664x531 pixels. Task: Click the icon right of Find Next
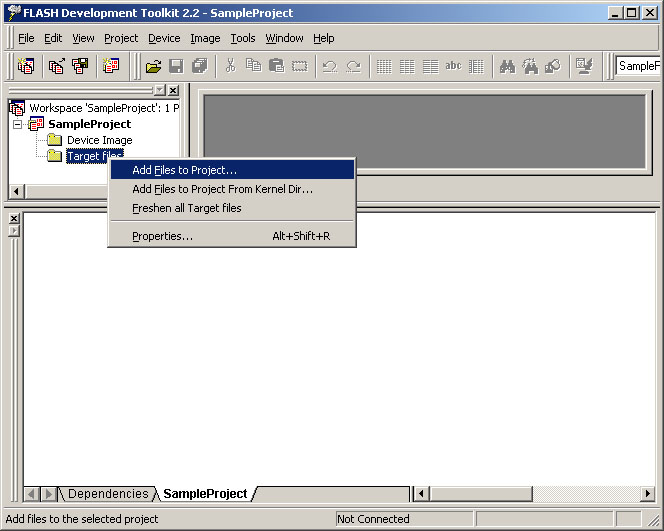click(x=553, y=66)
